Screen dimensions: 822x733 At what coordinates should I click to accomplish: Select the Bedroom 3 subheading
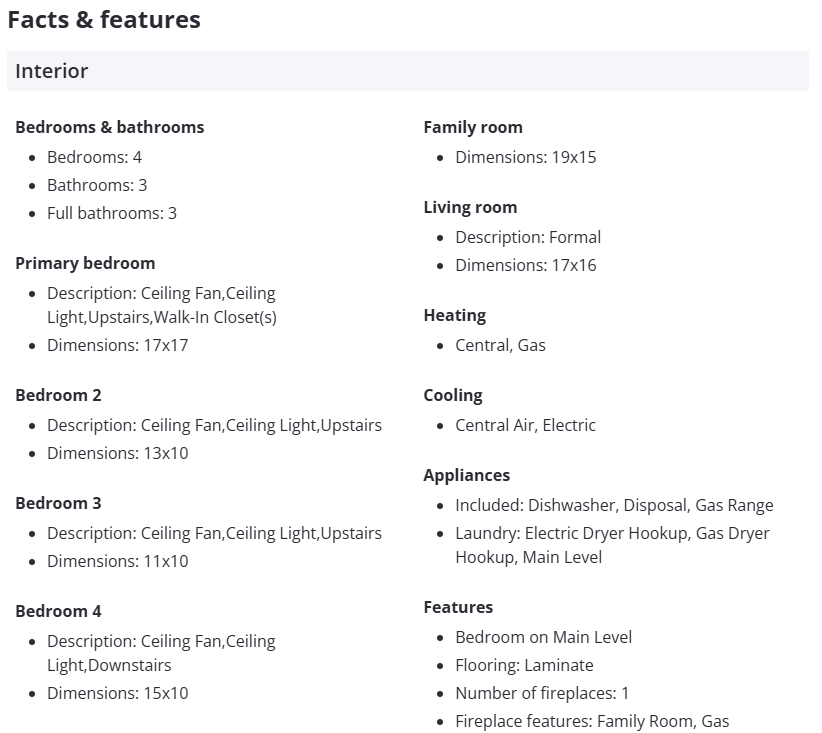(58, 503)
